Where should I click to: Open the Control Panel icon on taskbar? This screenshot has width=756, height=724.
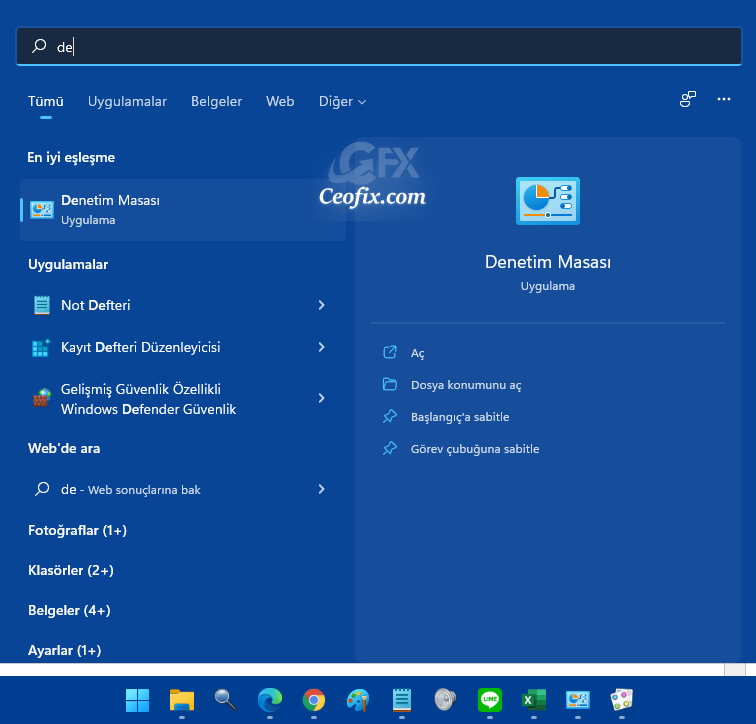click(x=578, y=700)
